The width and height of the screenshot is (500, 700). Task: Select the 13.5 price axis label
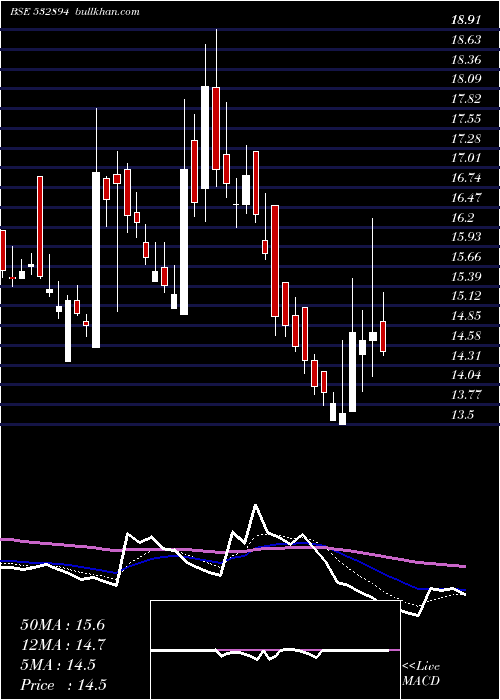(x=462, y=415)
